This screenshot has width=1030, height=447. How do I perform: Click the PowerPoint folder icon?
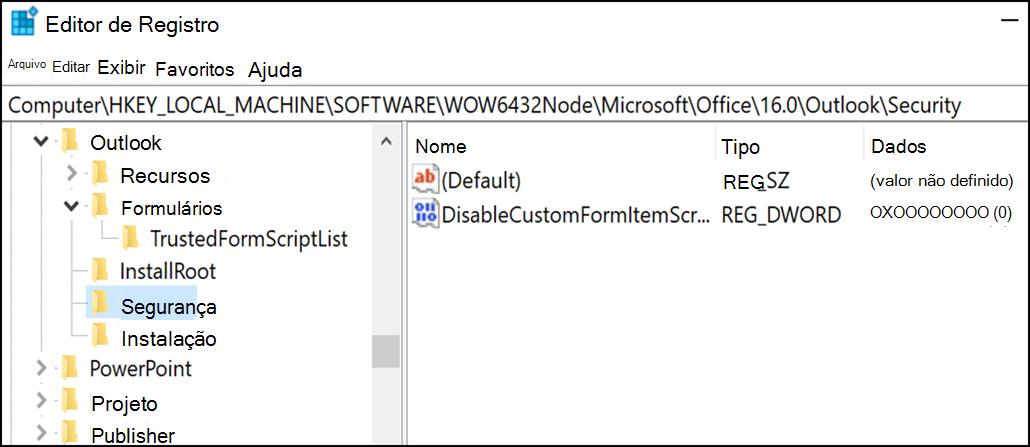(x=69, y=367)
